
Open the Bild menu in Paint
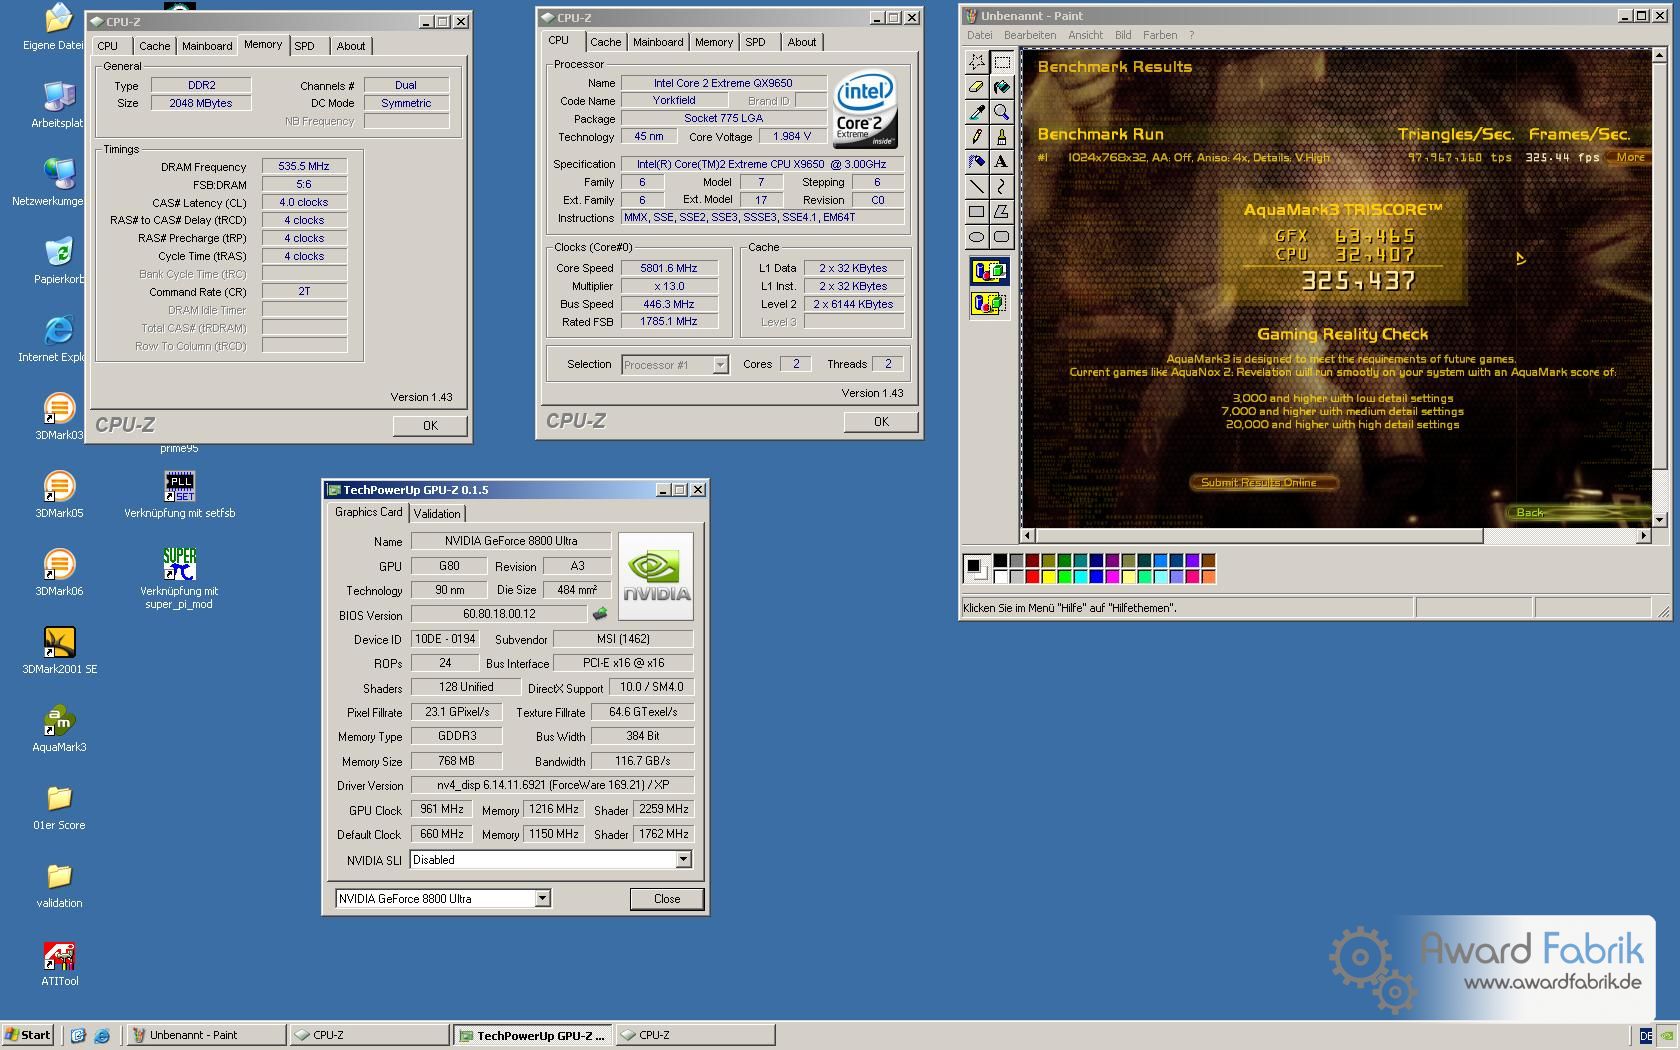pyautogui.click(x=1123, y=35)
